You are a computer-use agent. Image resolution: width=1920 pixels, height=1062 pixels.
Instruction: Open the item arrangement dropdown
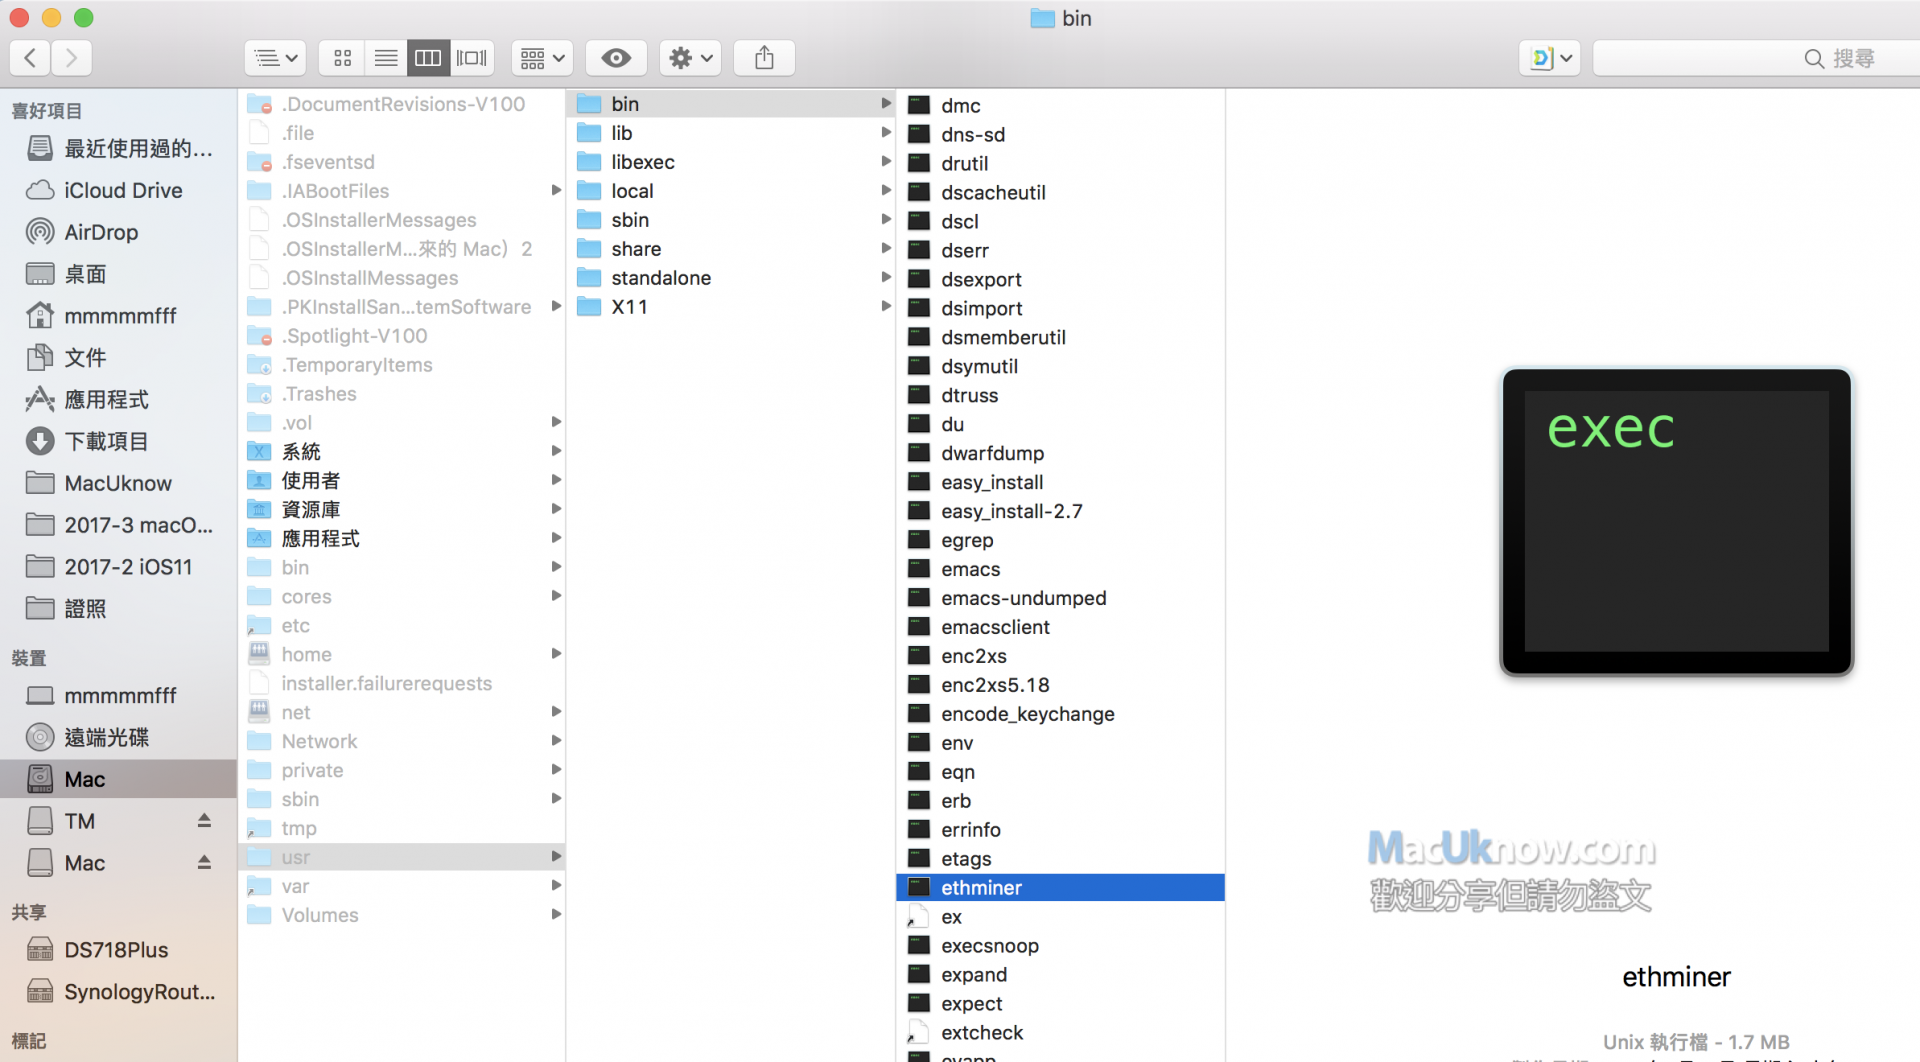(542, 58)
